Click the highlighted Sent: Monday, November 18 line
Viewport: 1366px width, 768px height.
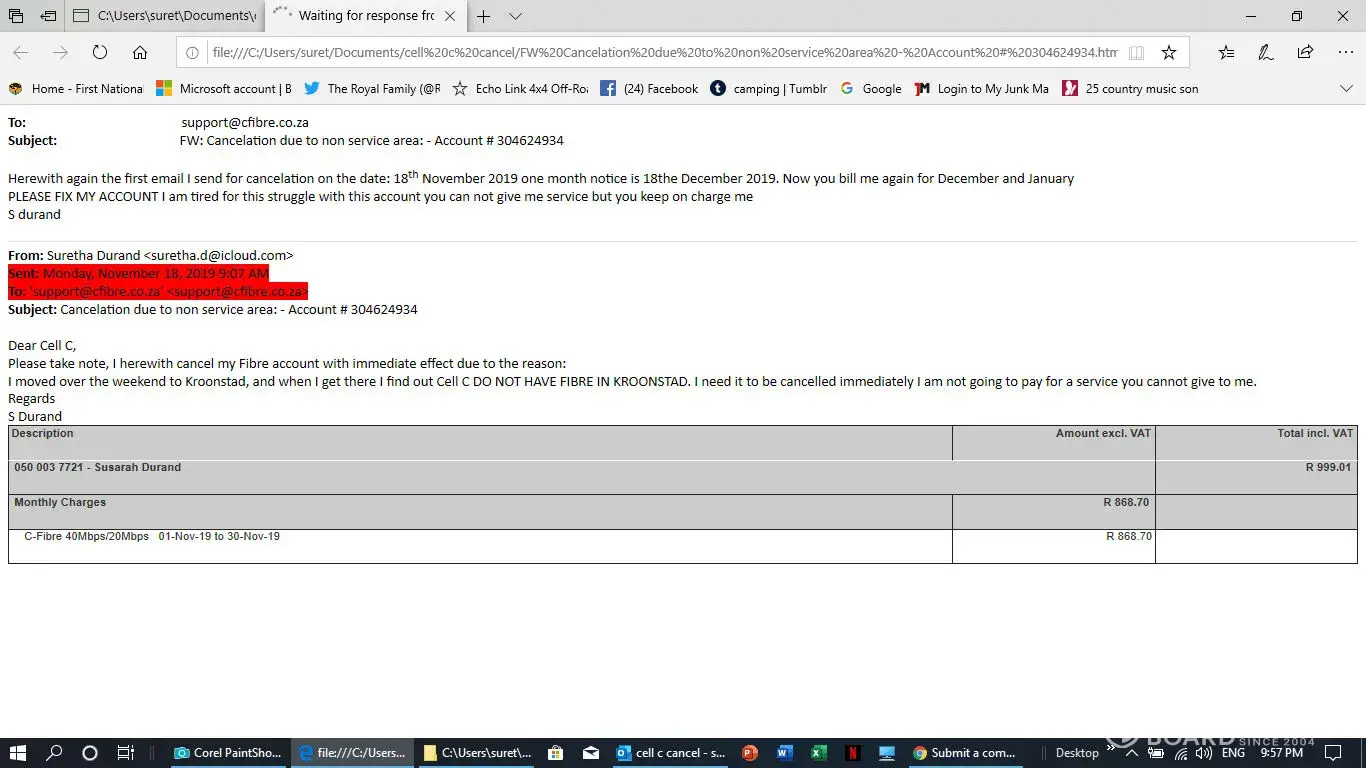(x=138, y=273)
